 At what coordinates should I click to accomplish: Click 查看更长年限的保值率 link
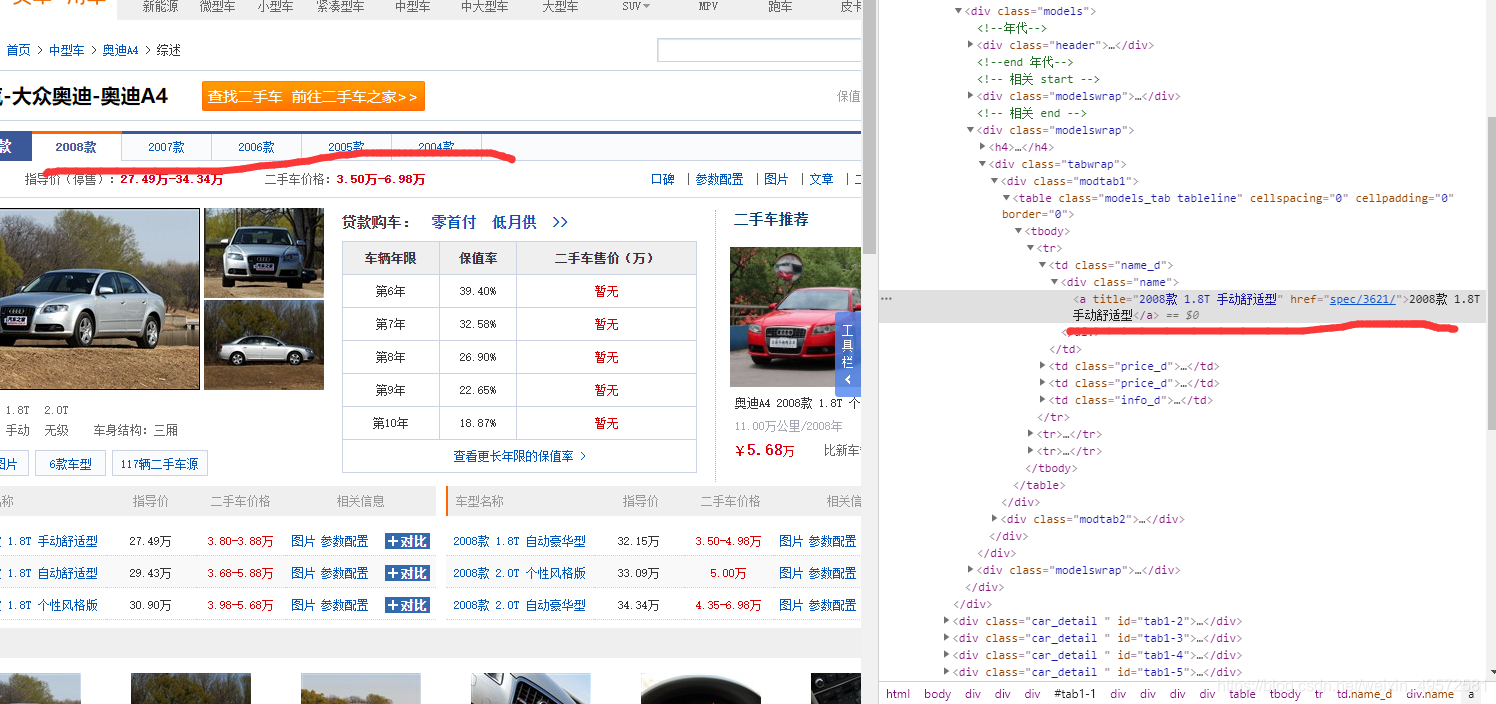point(520,456)
